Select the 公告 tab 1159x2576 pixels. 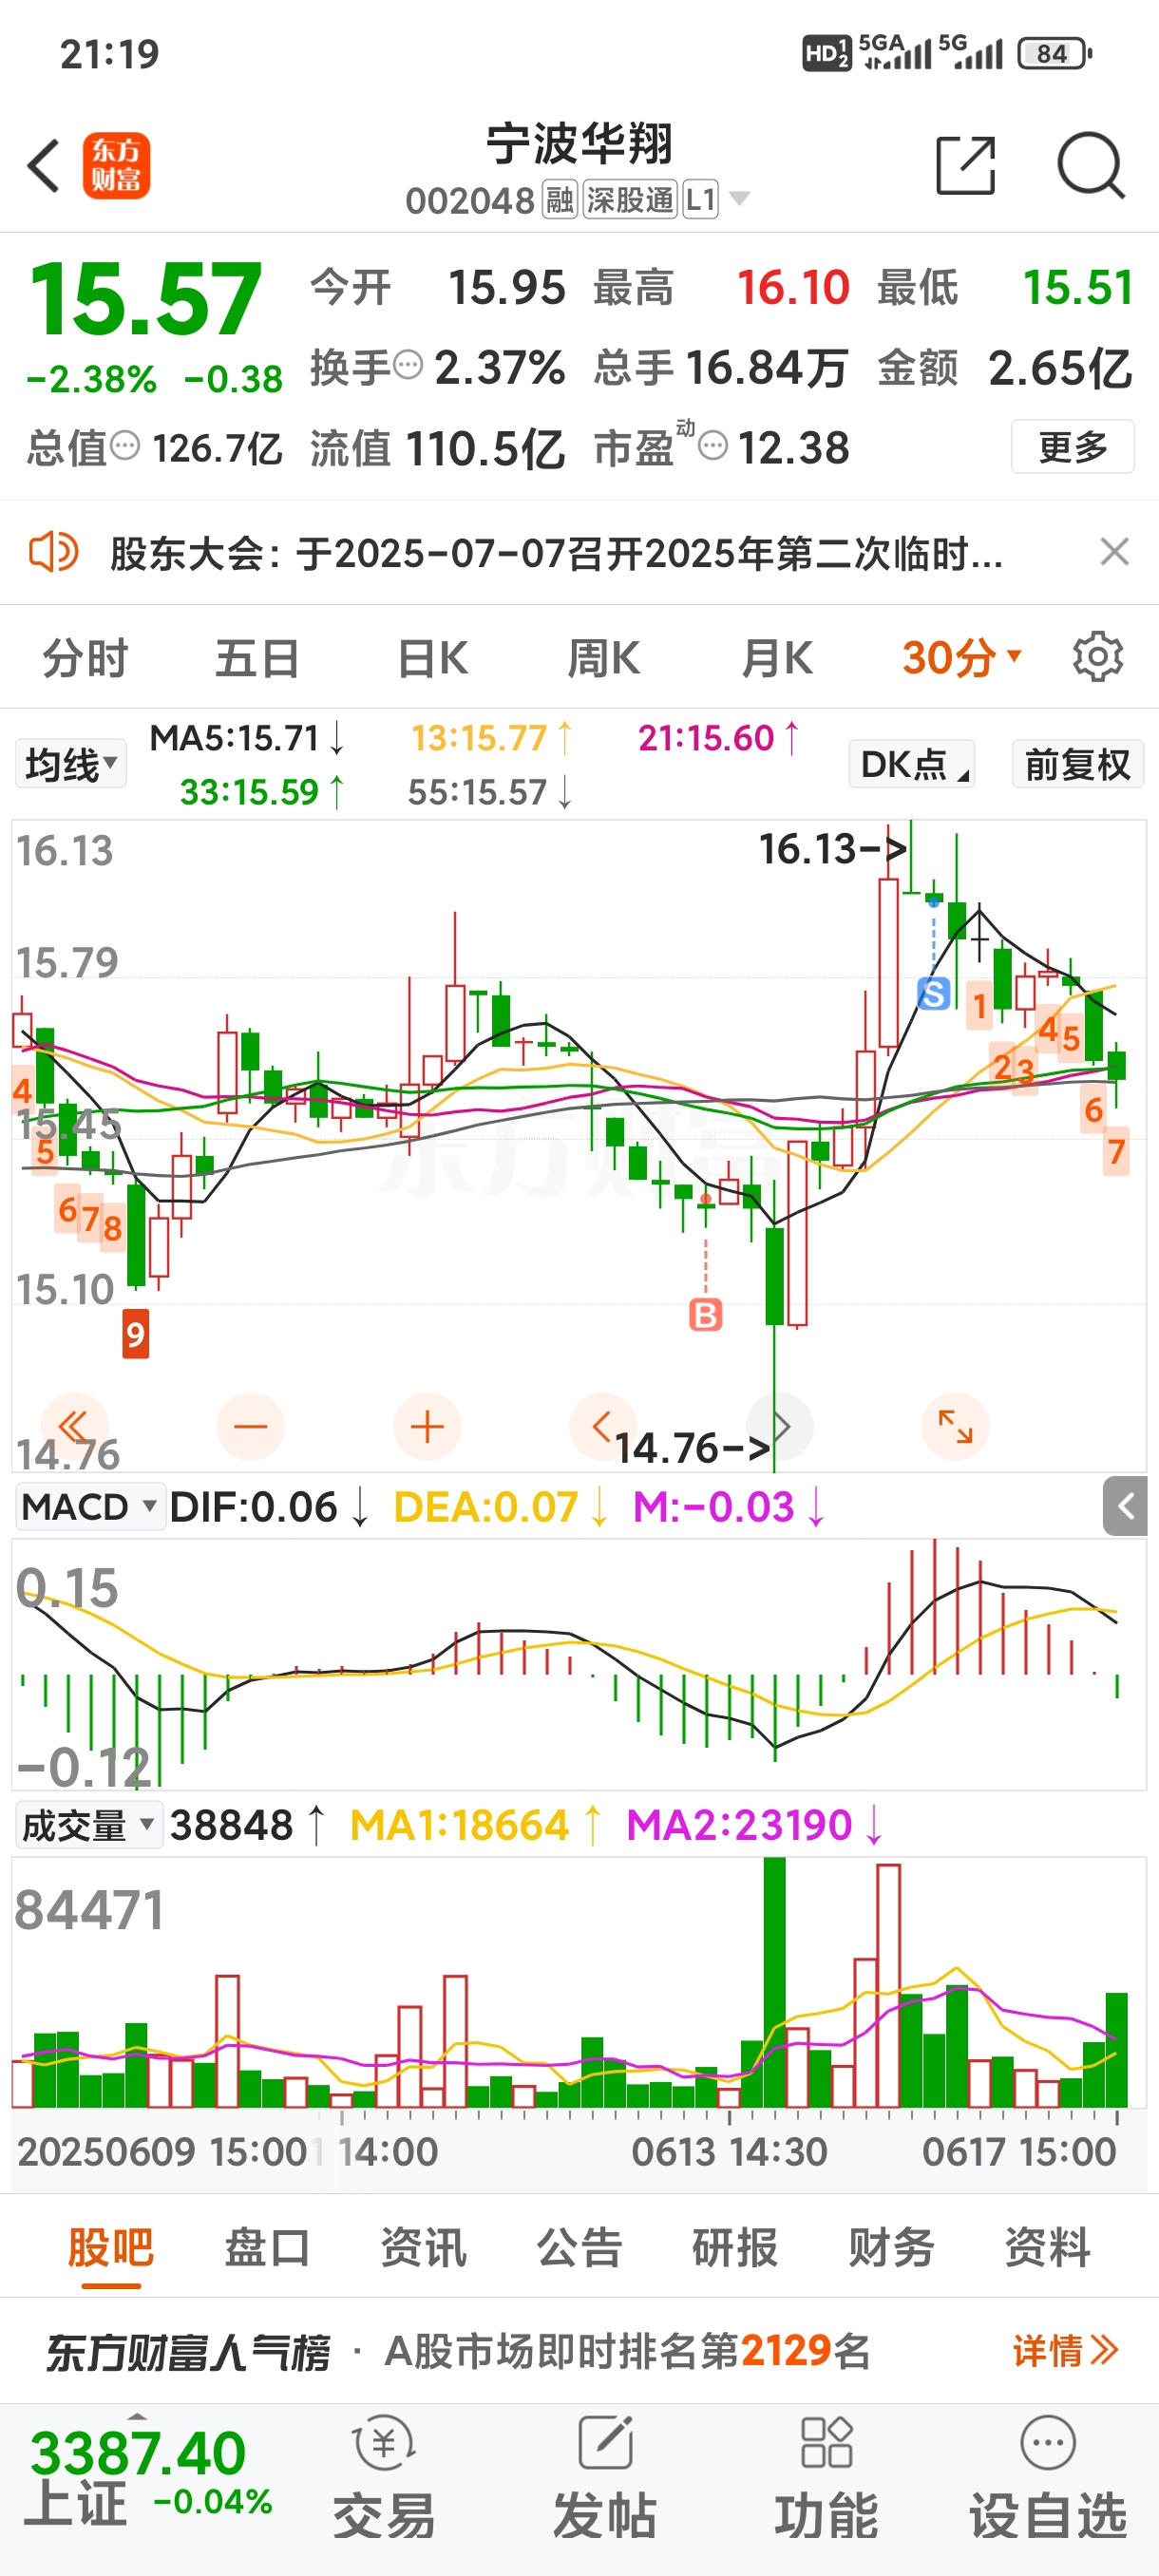[579, 2248]
